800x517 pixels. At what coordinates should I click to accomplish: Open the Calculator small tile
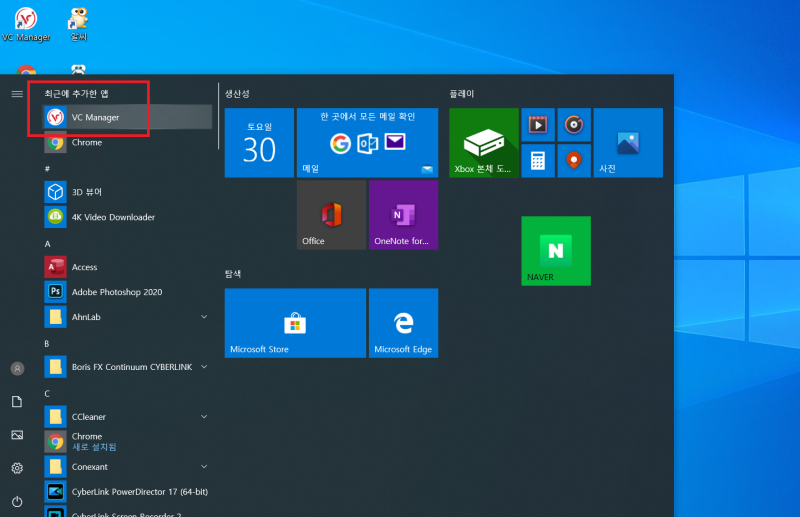click(x=538, y=161)
